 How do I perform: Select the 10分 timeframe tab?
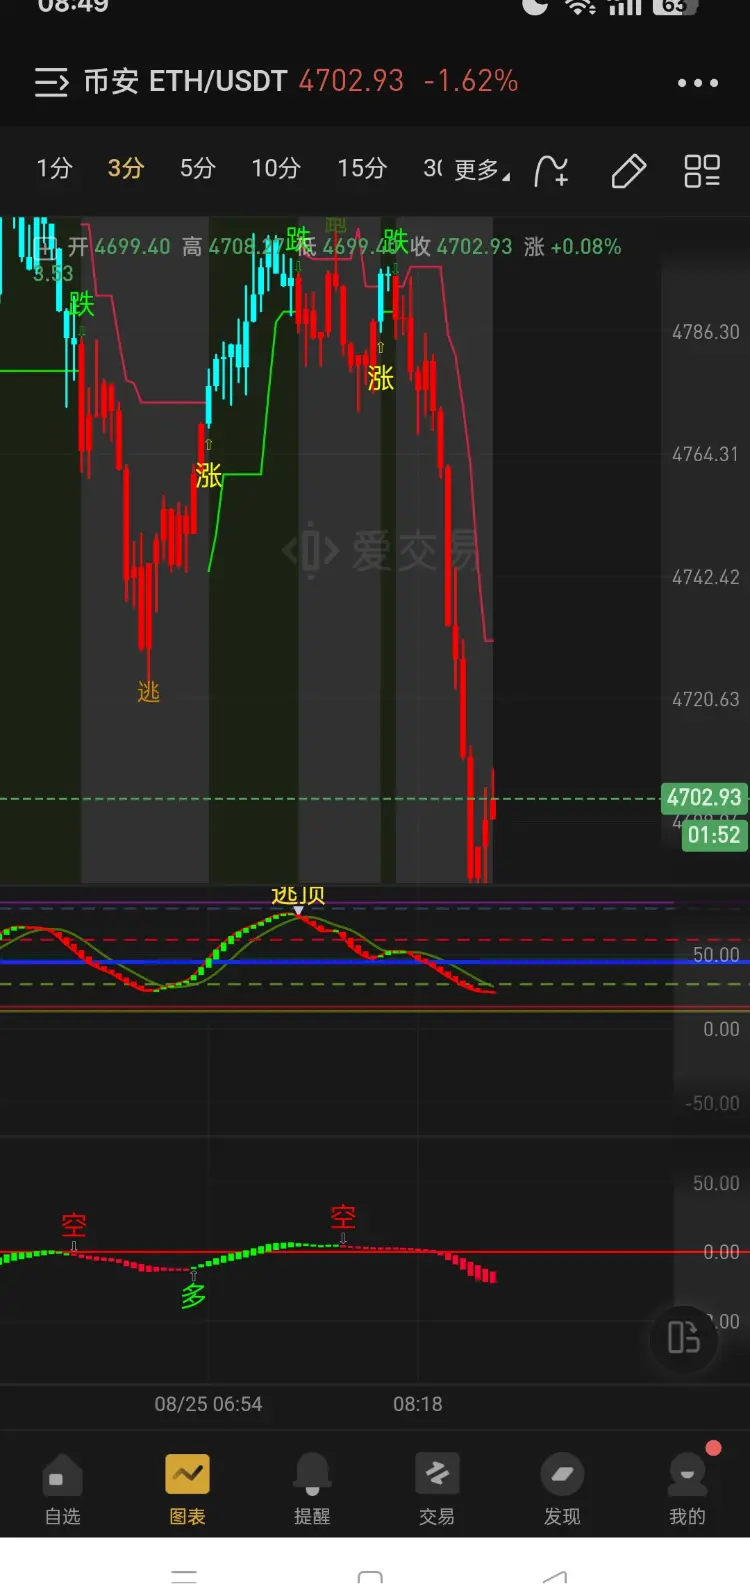click(x=276, y=168)
